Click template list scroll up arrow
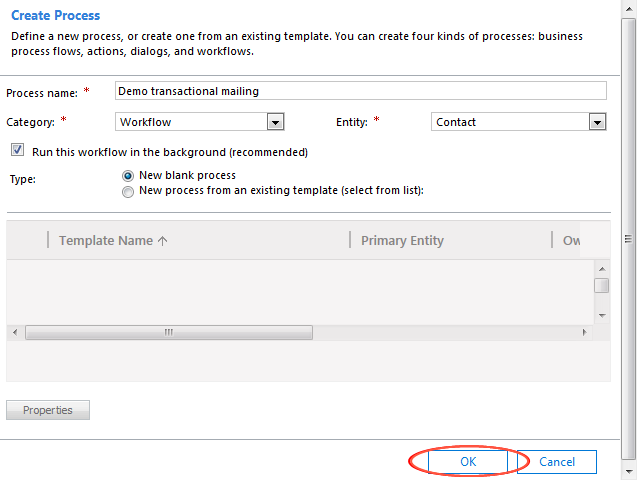The width and height of the screenshot is (637, 480). pyautogui.click(x=602, y=269)
